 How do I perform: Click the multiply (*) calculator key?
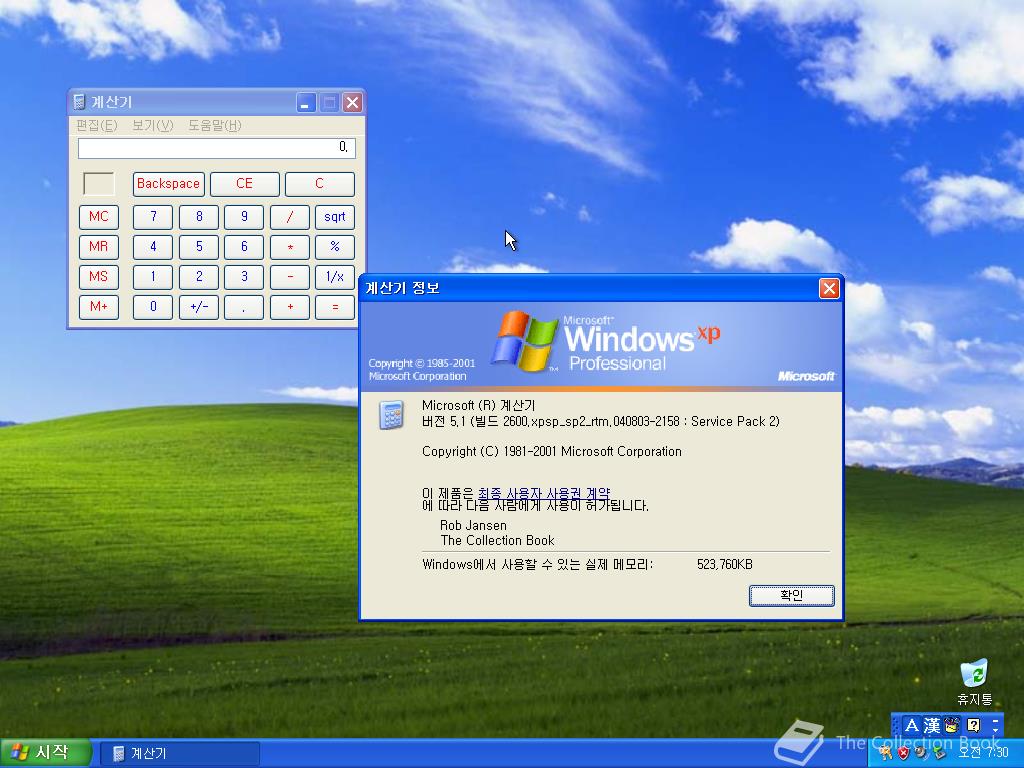coord(289,247)
